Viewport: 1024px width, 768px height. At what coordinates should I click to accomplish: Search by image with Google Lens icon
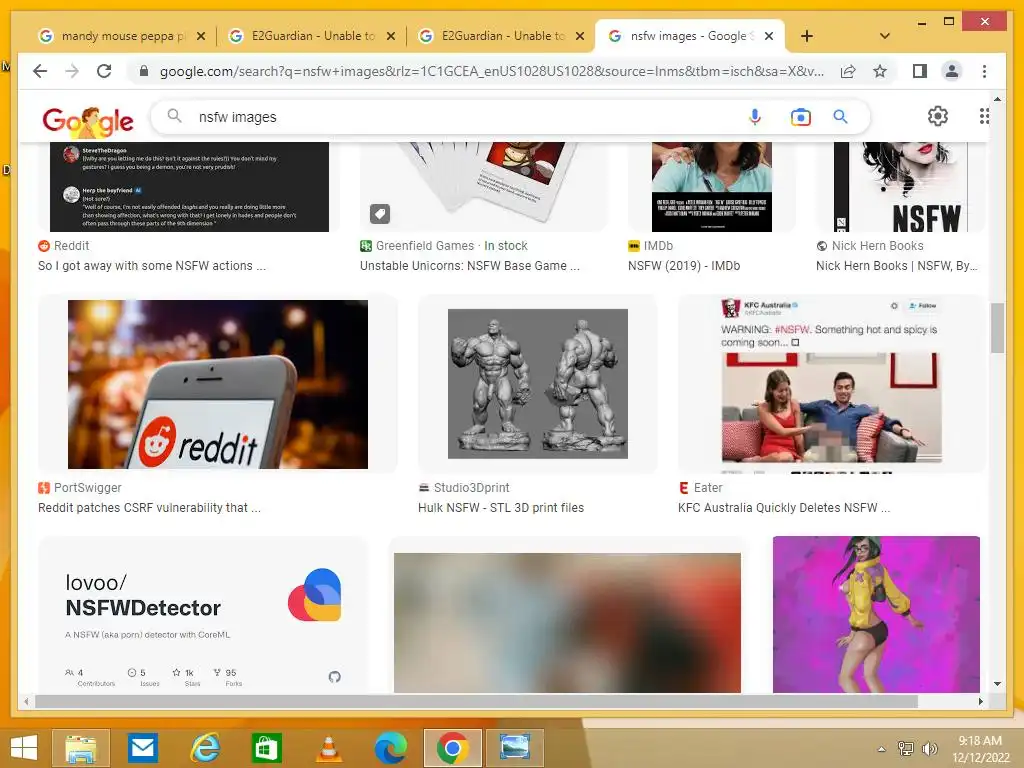tap(800, 117)
